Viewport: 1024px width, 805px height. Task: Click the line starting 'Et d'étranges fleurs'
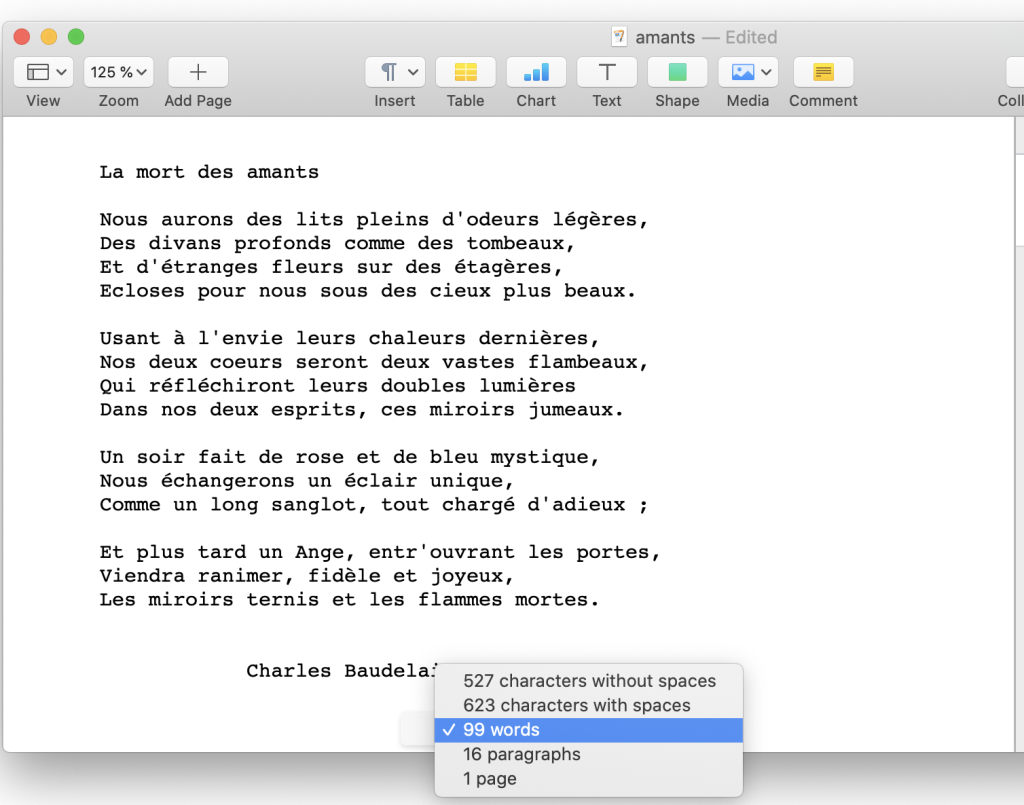click(330, 267)
